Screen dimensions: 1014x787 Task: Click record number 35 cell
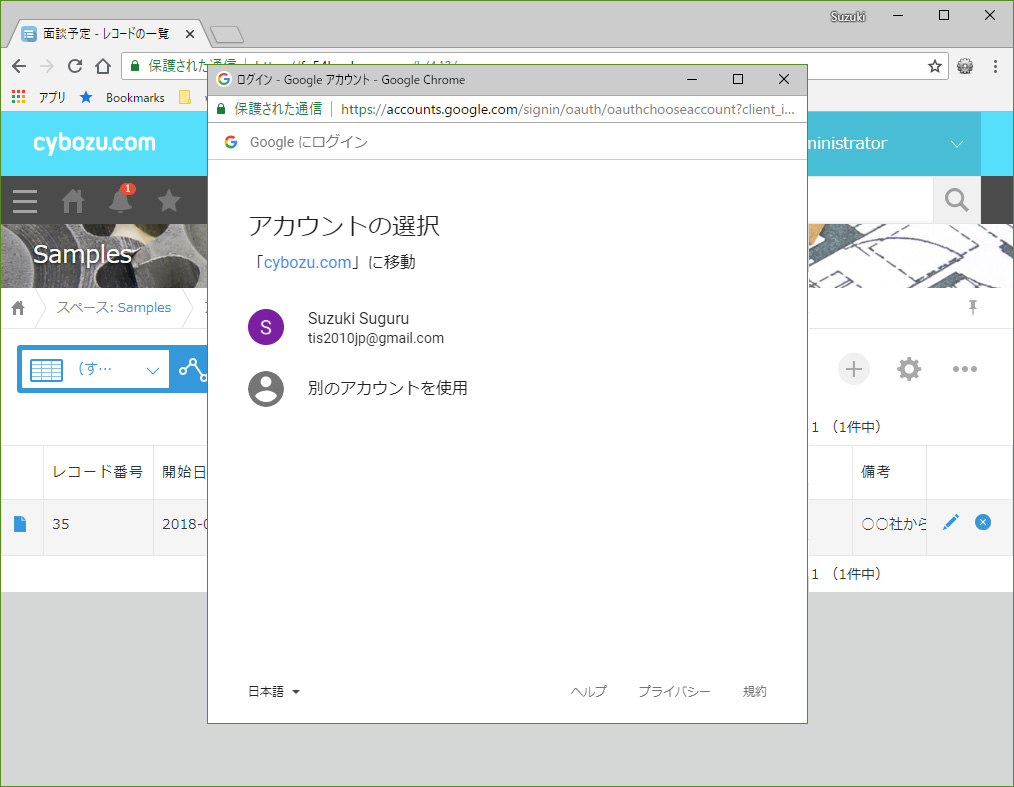[x=98, y=527]
